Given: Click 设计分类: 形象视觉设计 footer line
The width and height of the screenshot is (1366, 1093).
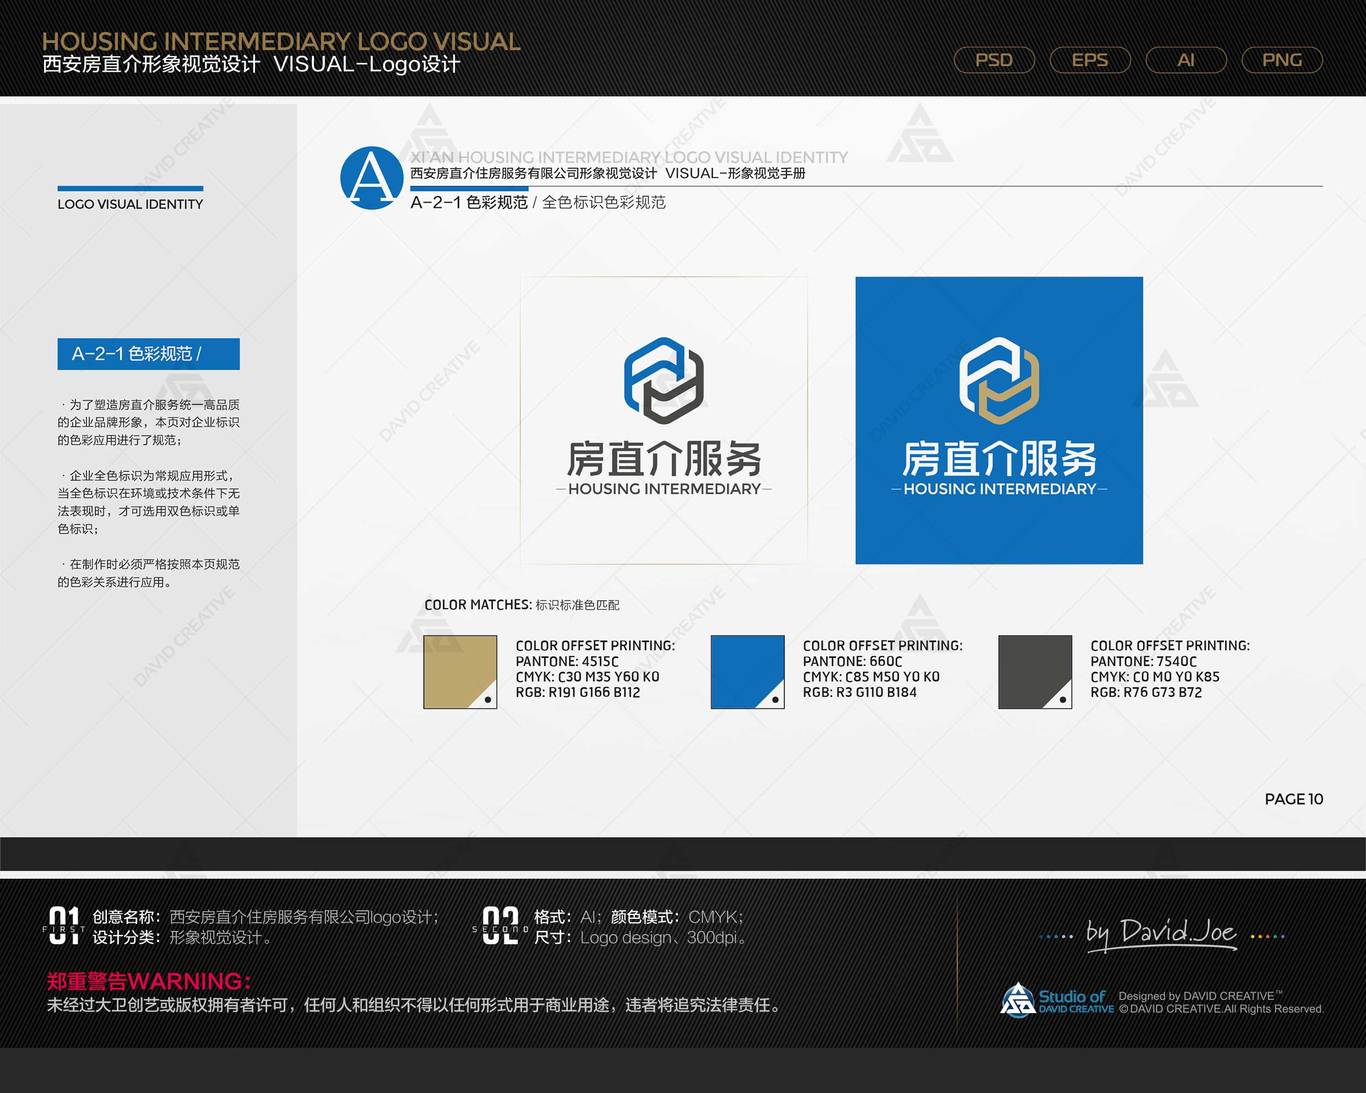Looking at the screenshot, I should pos(182,938).
